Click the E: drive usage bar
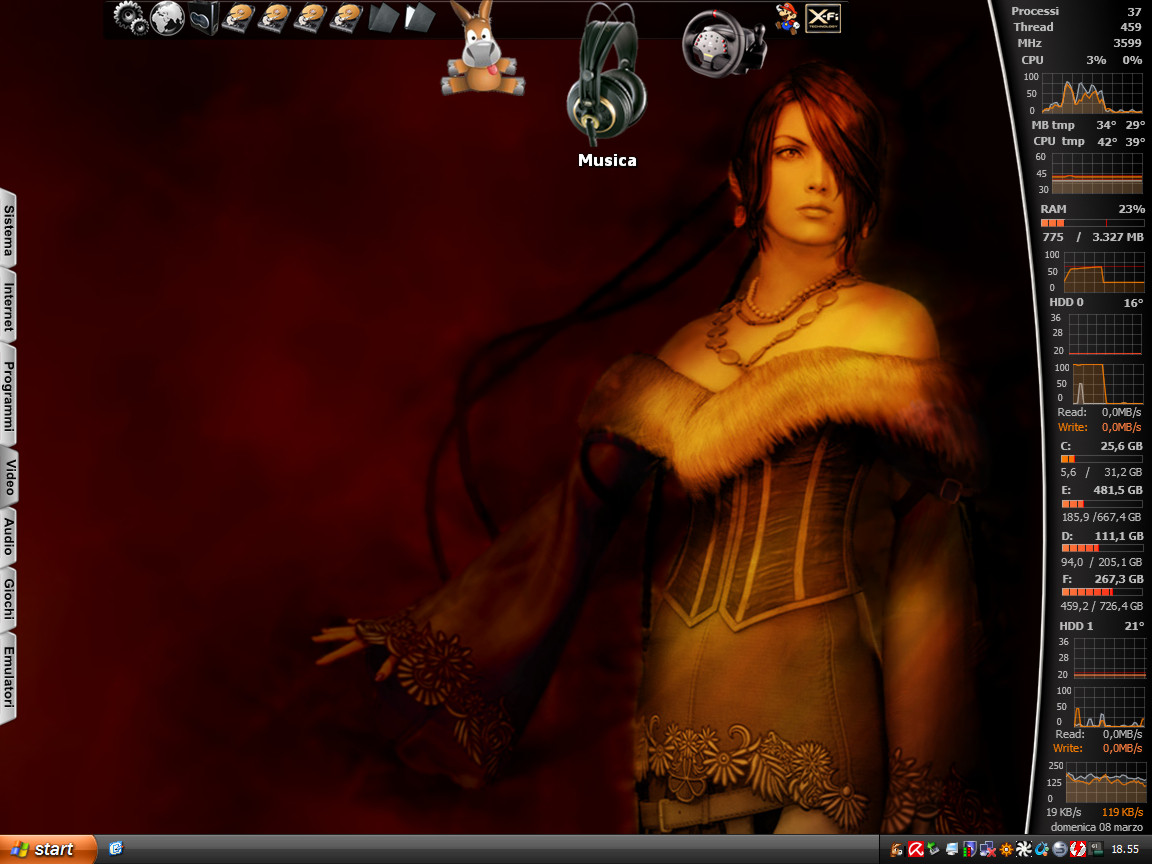The height and width of the screenshot is (864, 1152). click(1101, 504)
